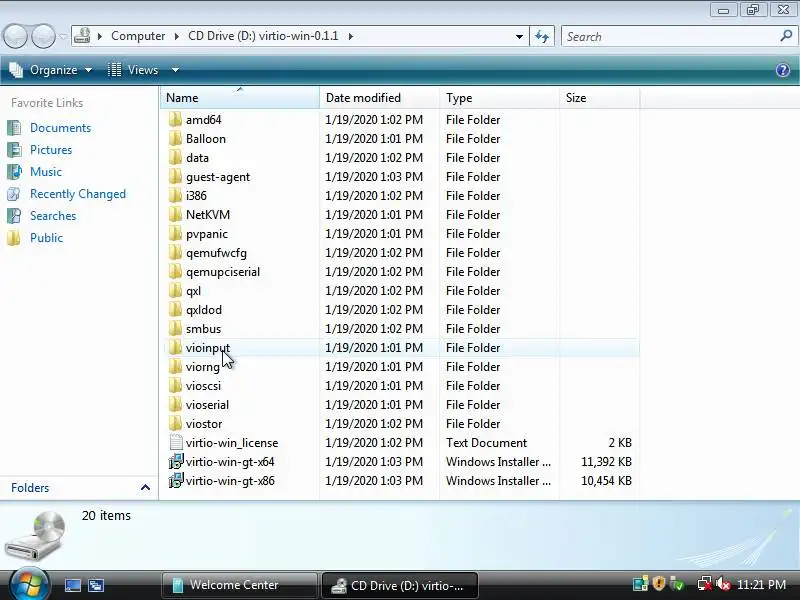800x600 pixels.
Task: Click the muted volume tray icon
Action: [723, 584]
